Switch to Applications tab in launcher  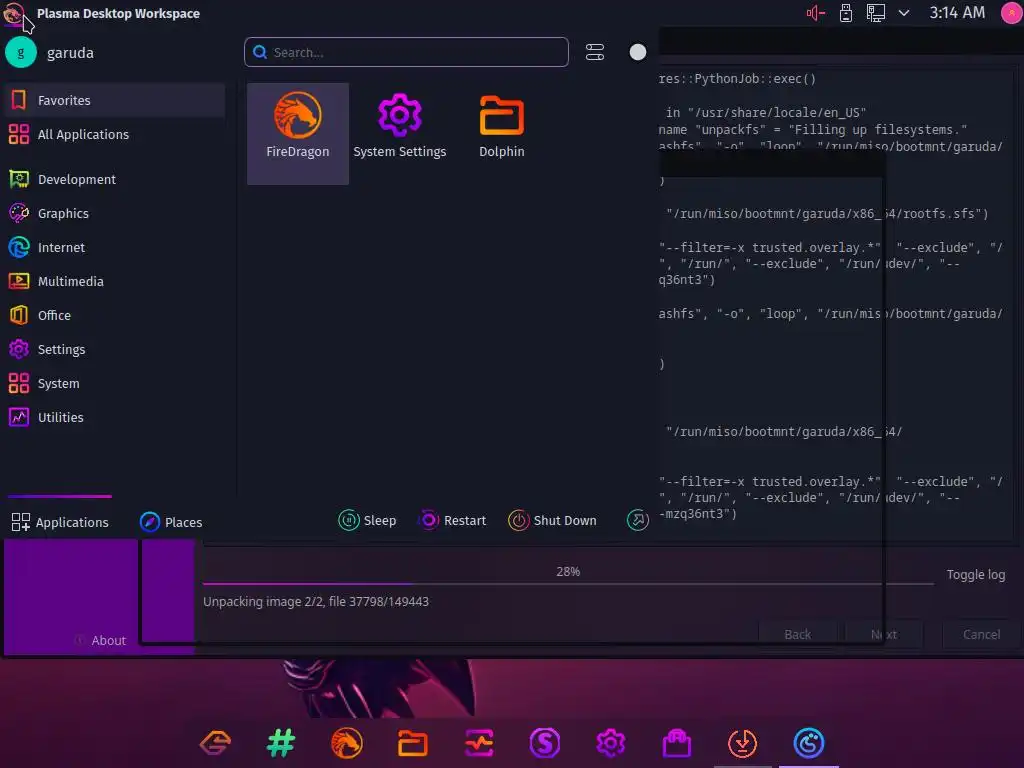tap(60, 522)
